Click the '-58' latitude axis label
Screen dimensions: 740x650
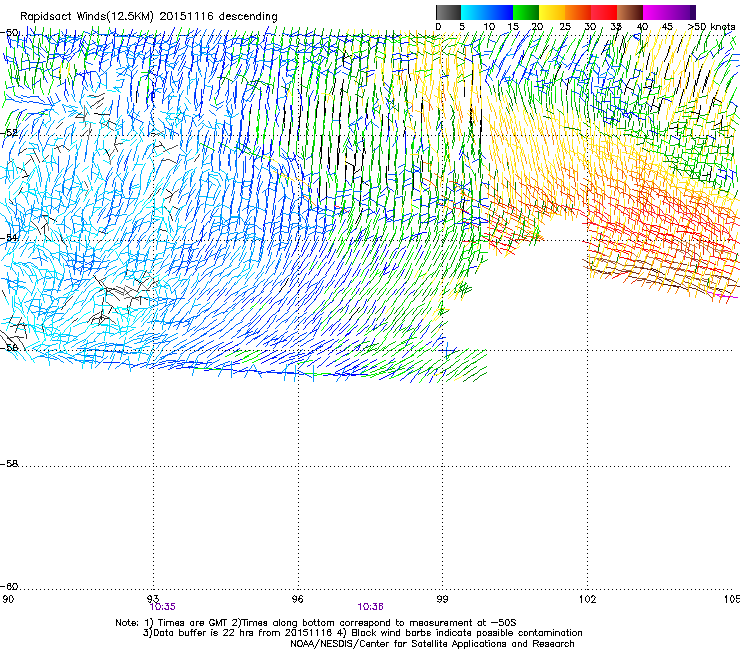10,464
